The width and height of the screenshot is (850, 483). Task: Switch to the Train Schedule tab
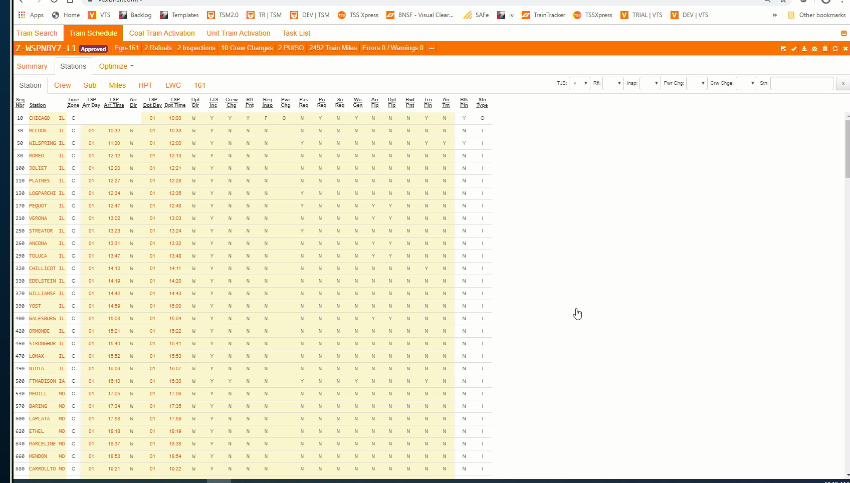93,33
